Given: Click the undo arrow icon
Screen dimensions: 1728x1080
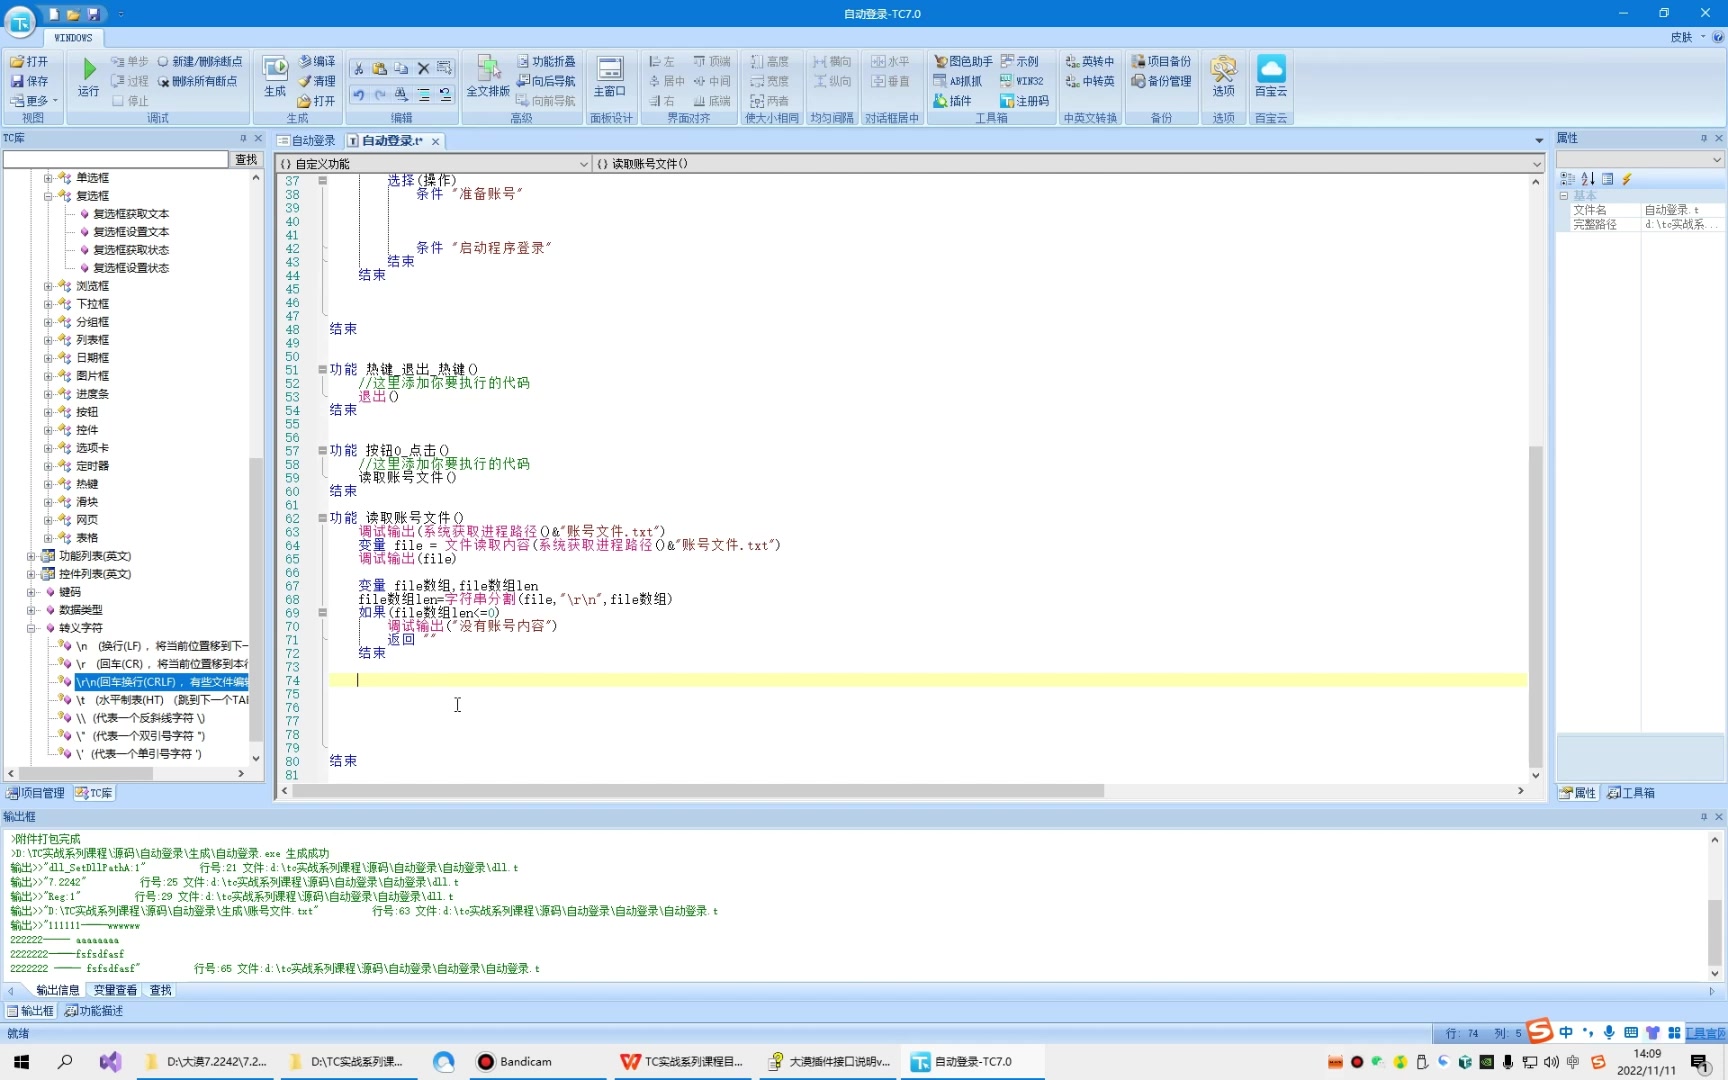Looking at the screenshot, I should click(x=358, y=95).
